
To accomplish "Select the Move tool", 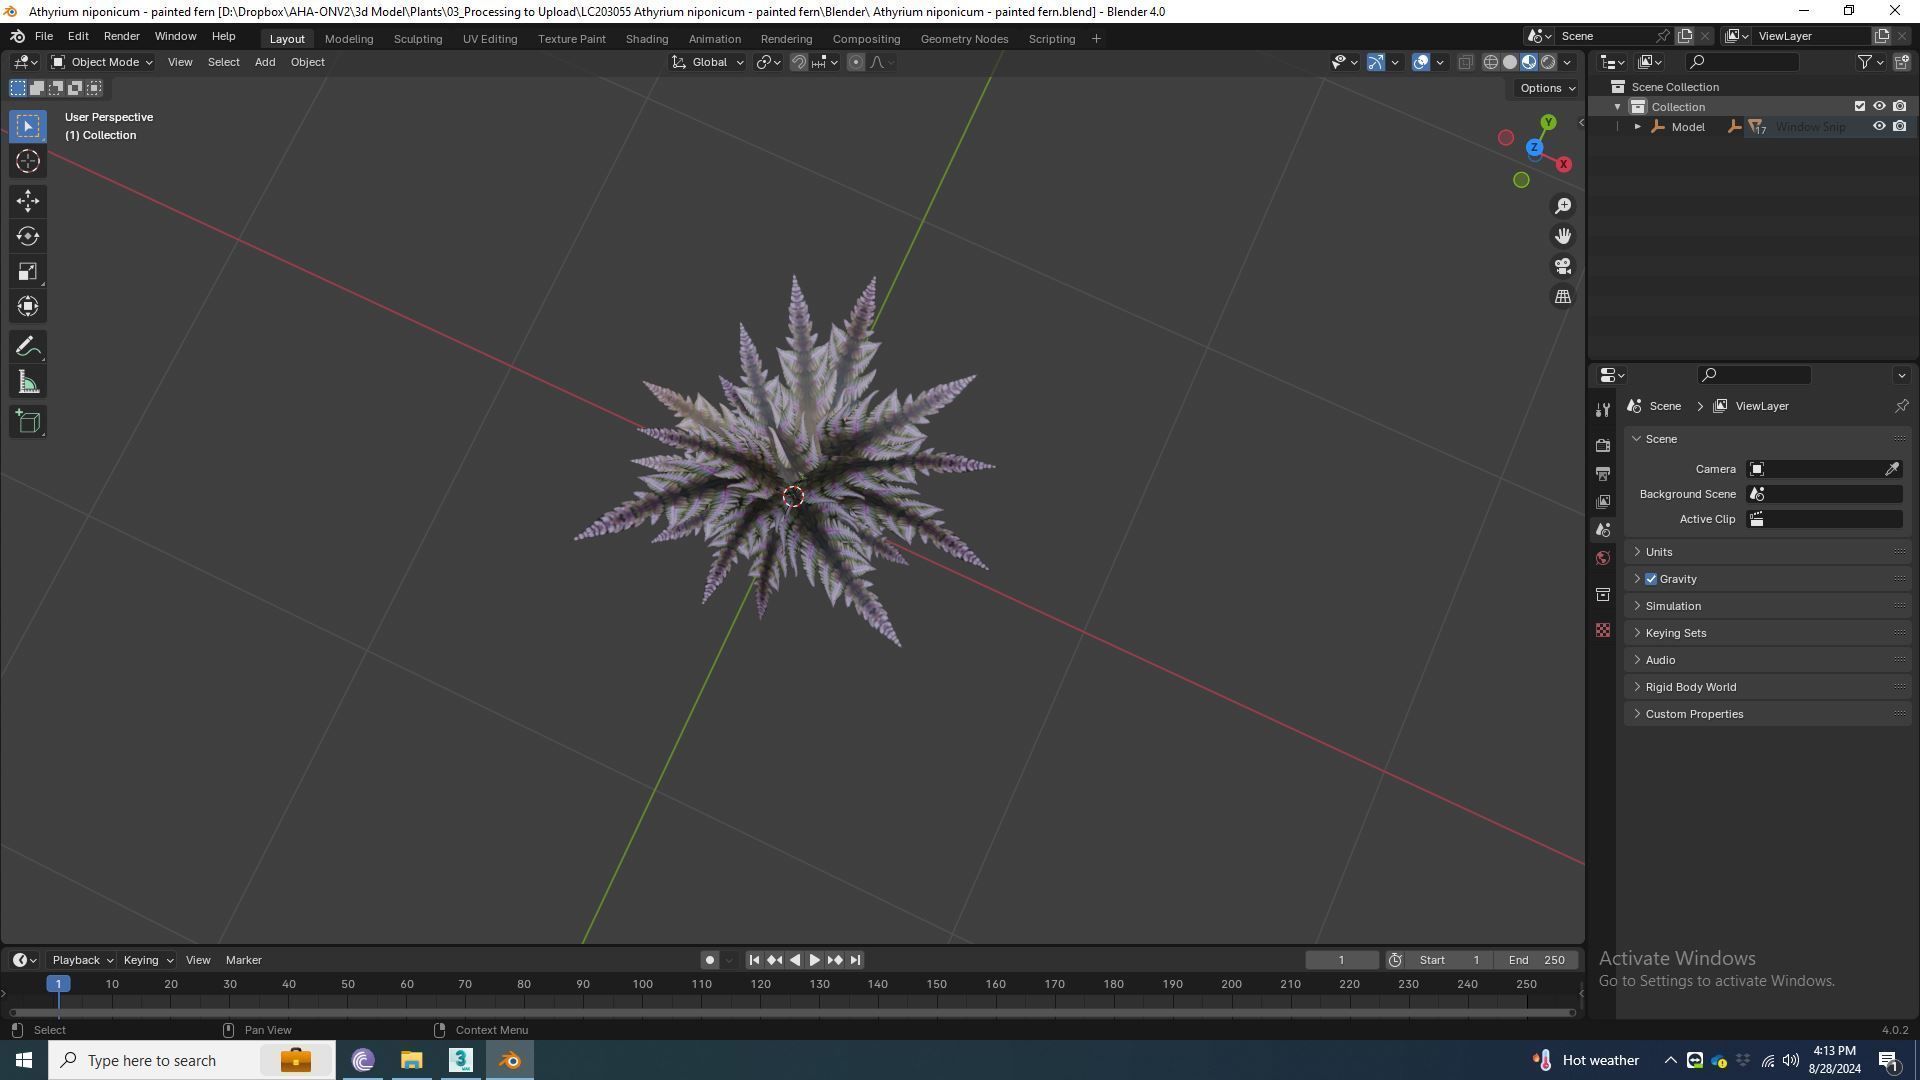I will tap(27, 201).
